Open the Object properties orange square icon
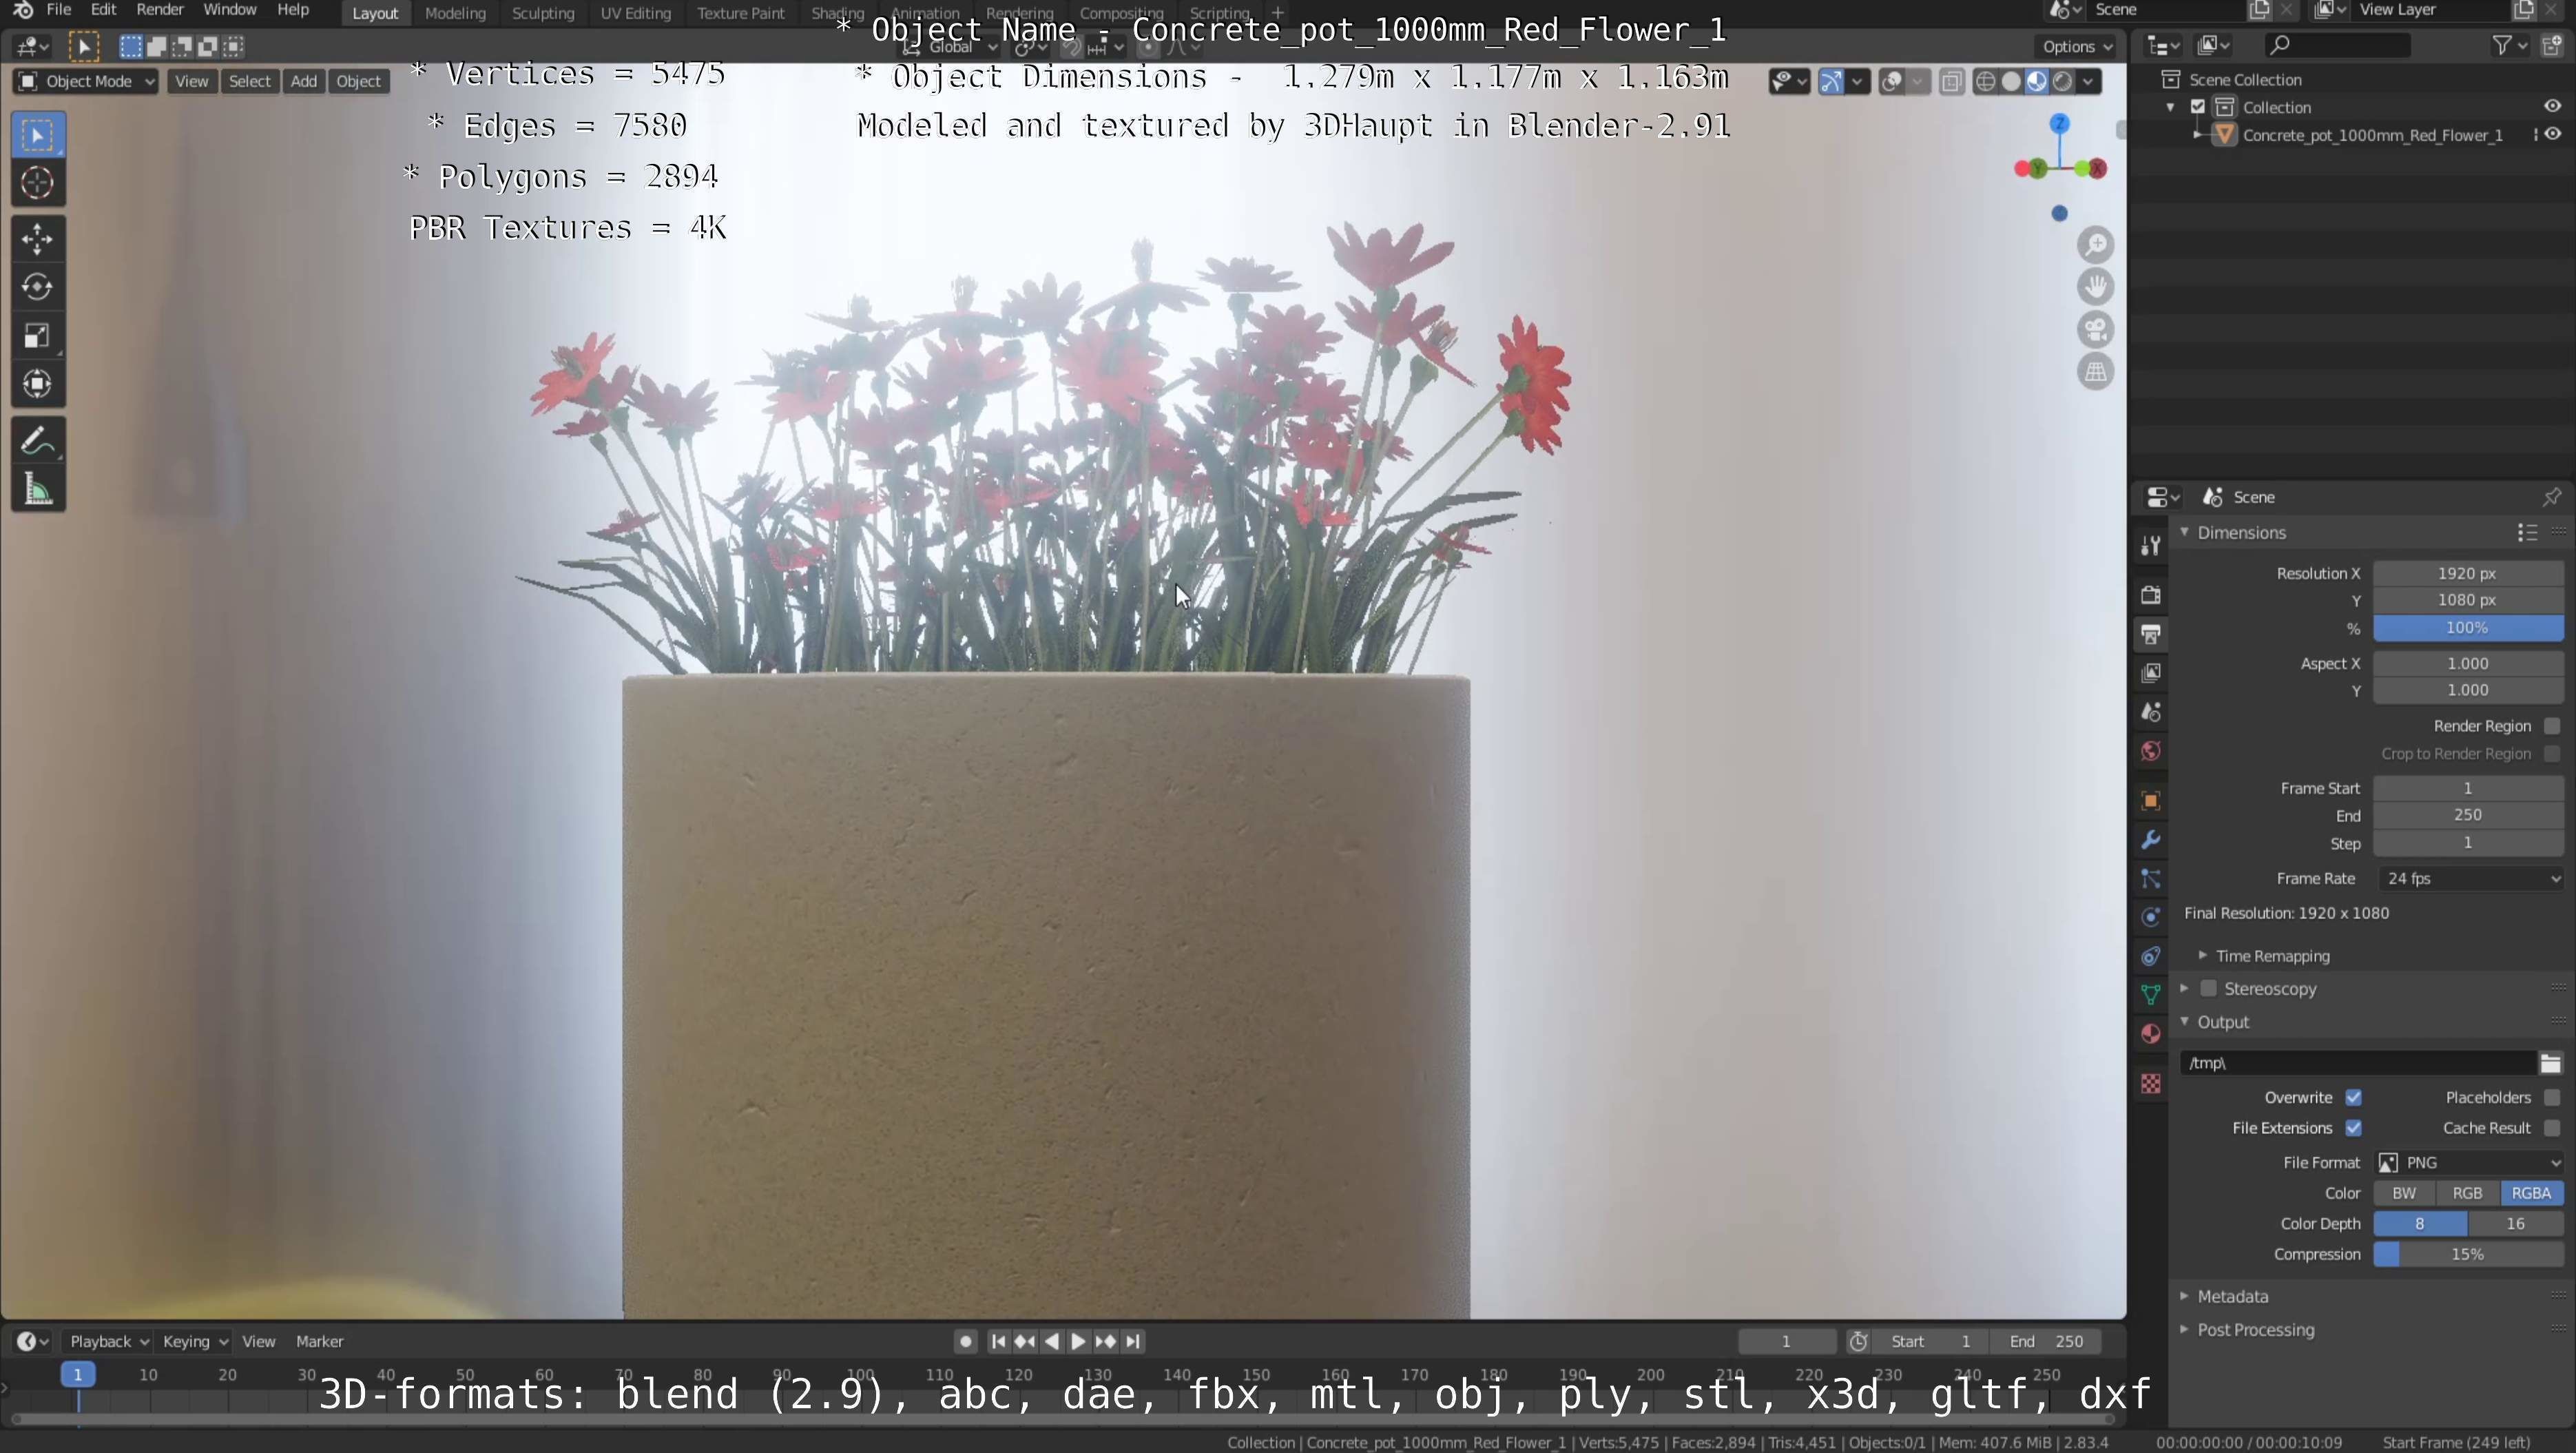 pos(2151,801)
